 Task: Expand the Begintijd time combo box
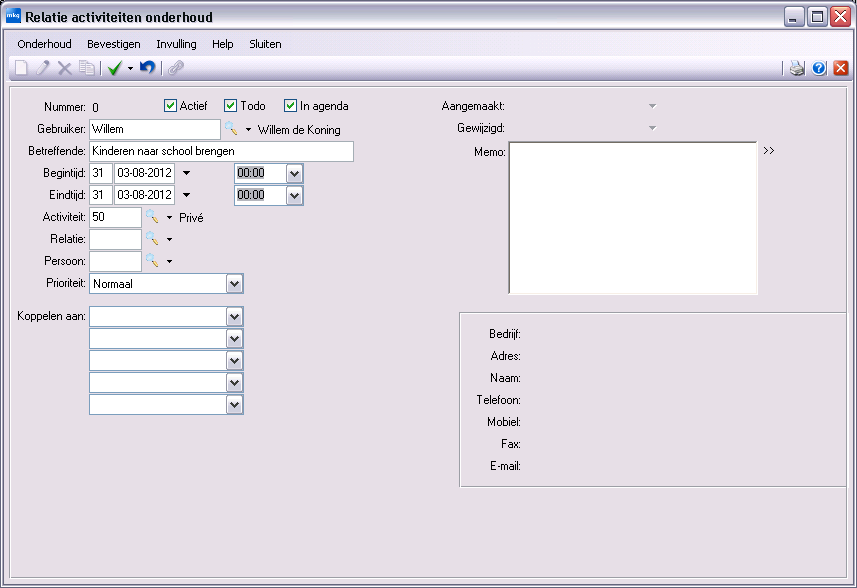coord(294,174)
